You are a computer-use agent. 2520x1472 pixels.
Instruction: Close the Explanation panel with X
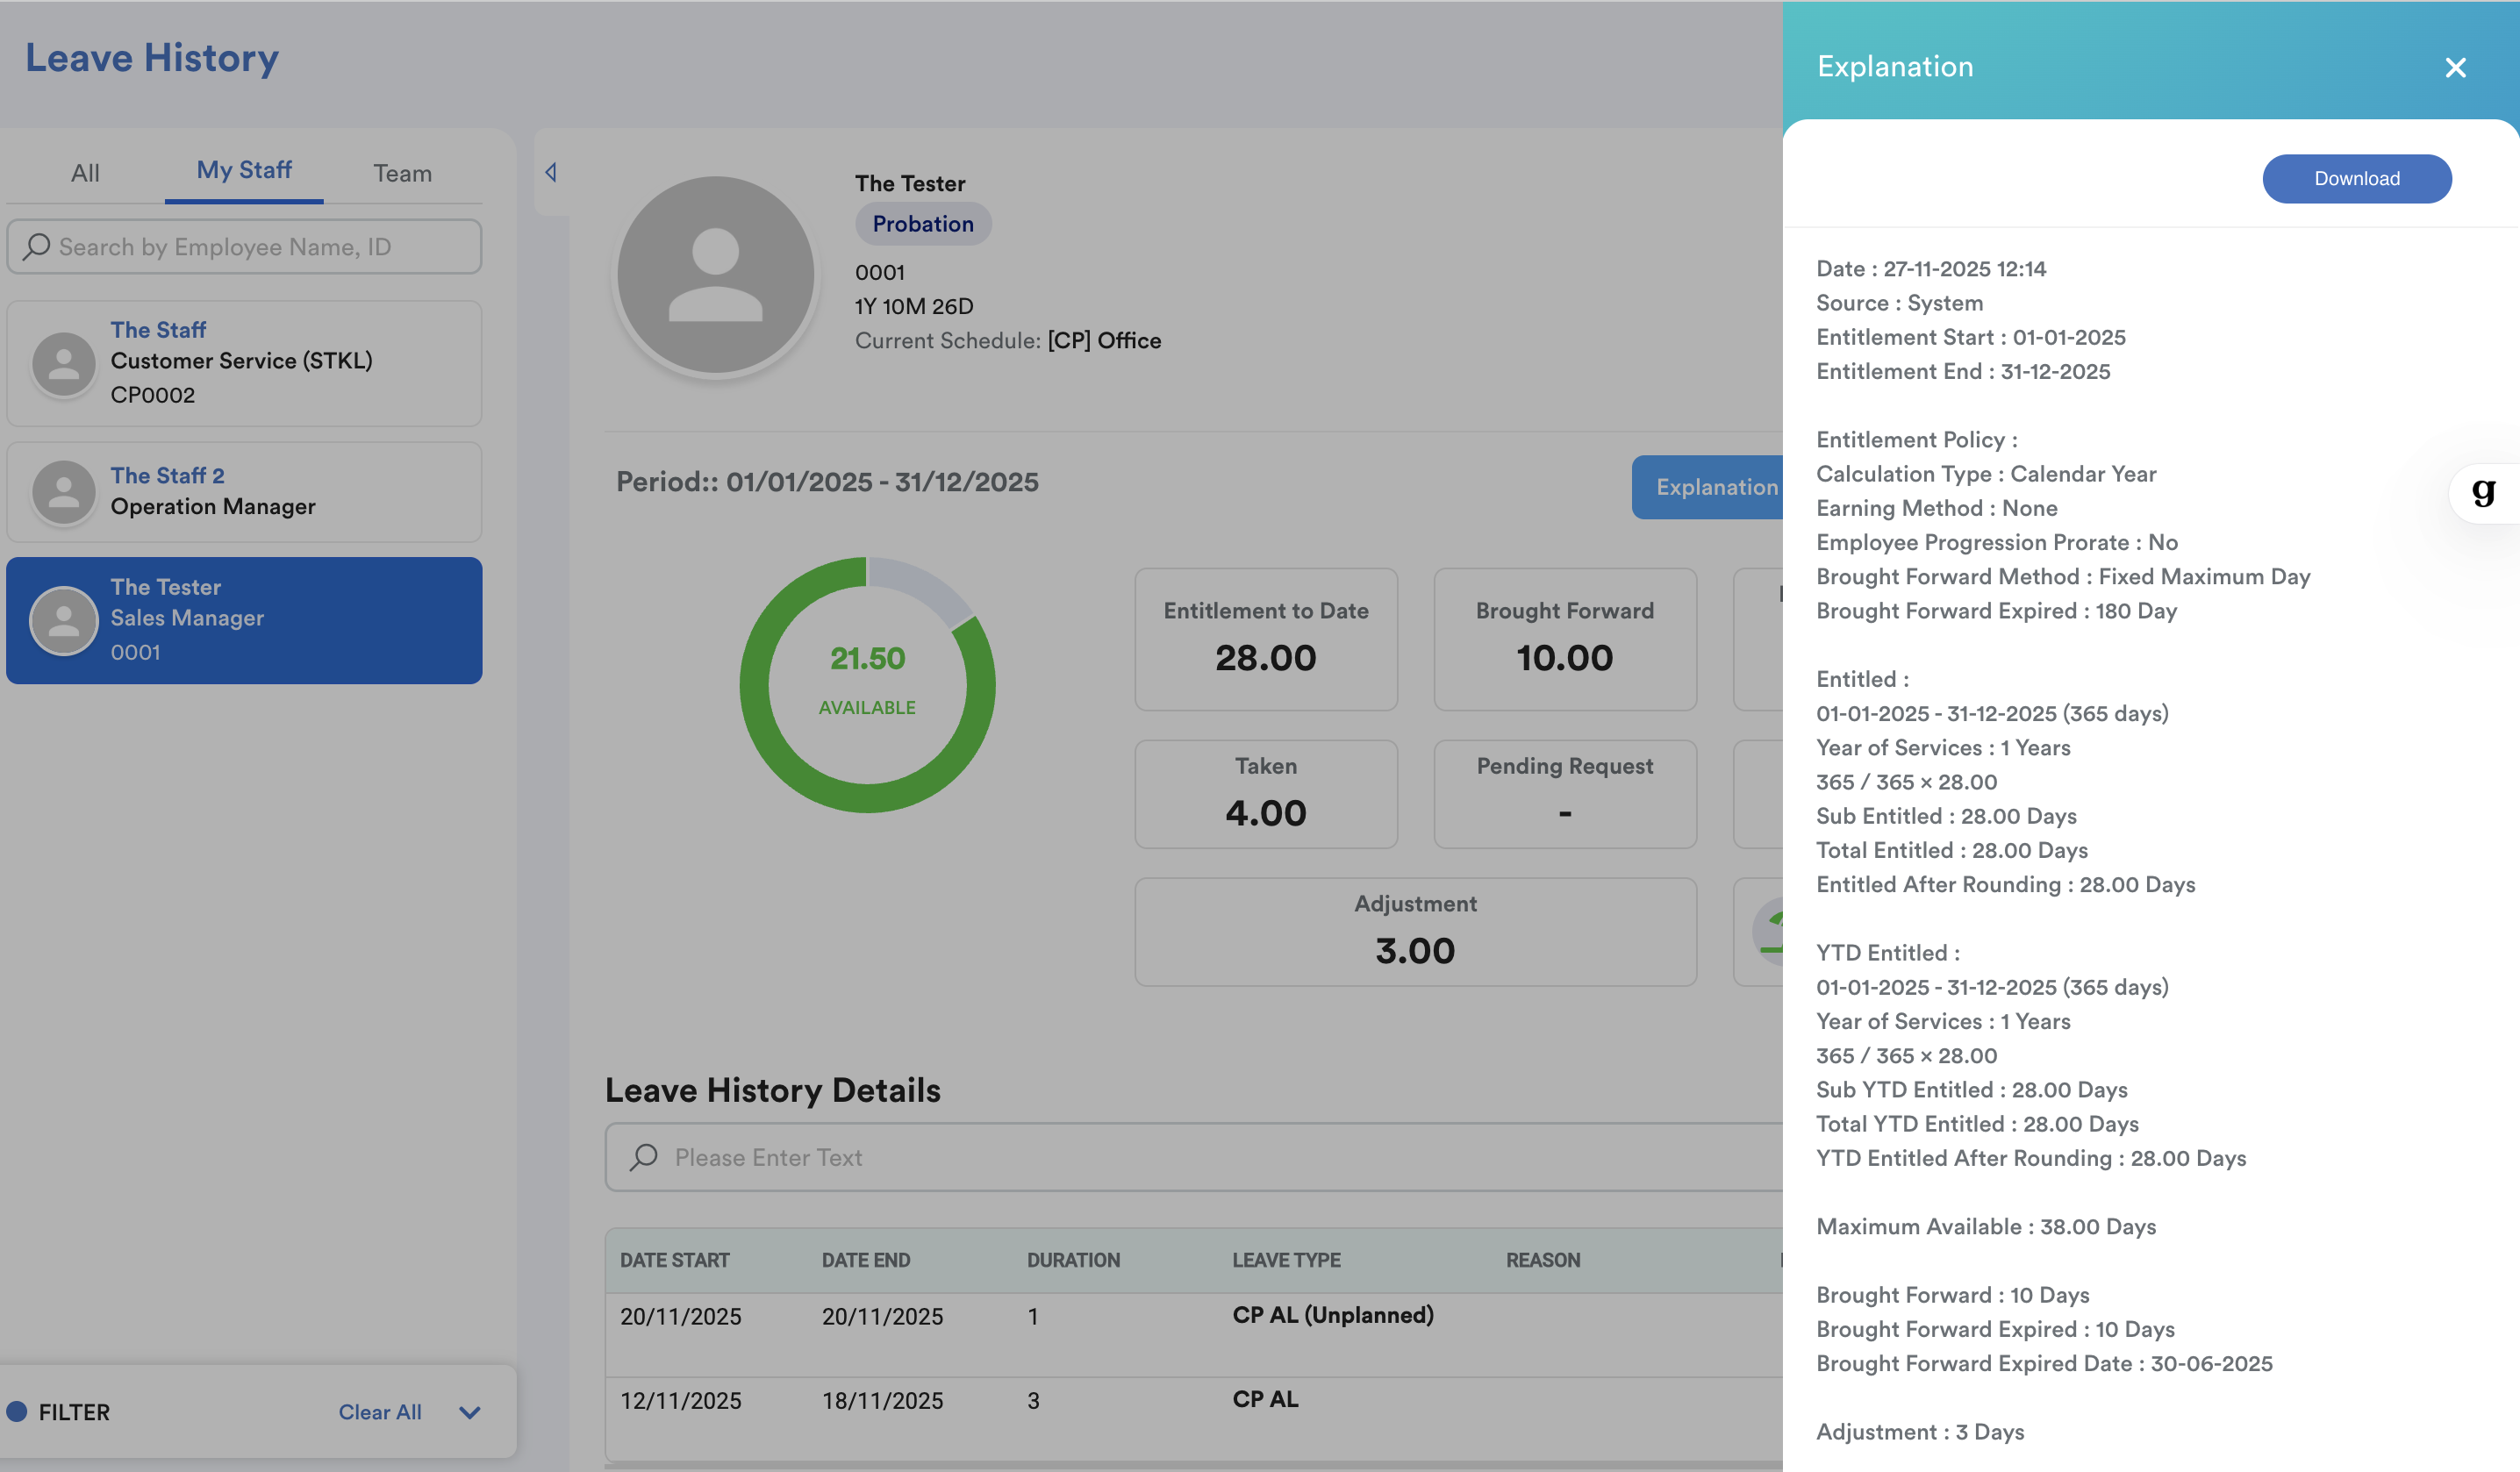pos(2455,67)
